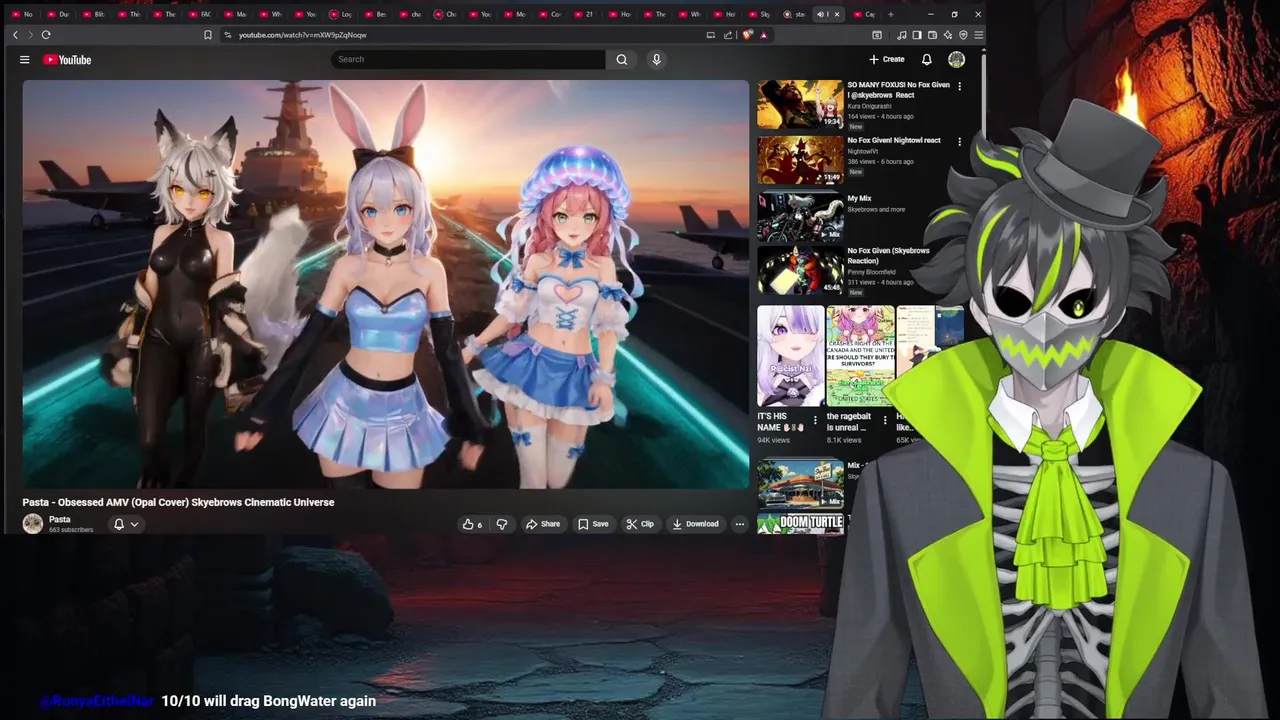This screenshot has width=1280, height=720.
Task: Open the DOOM TURTLE video thumbnail
Action: 800,524
